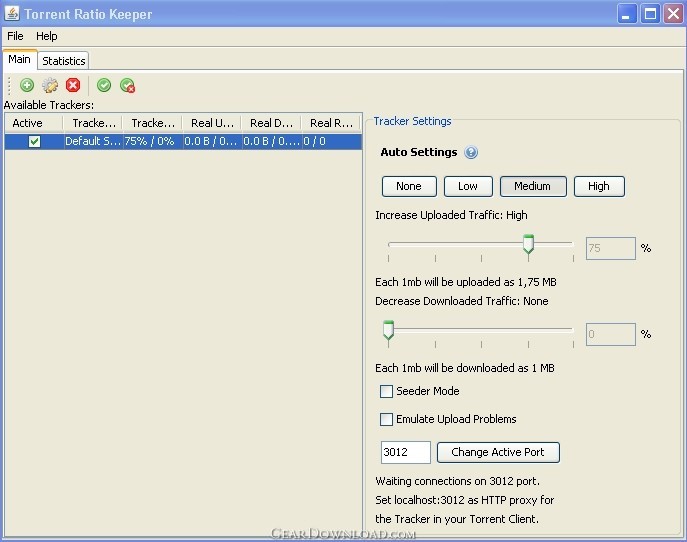Enable the Emulate Upload Problems checkbox
The width and height of the screenshot is (687, 542).
tap(386, 419)
